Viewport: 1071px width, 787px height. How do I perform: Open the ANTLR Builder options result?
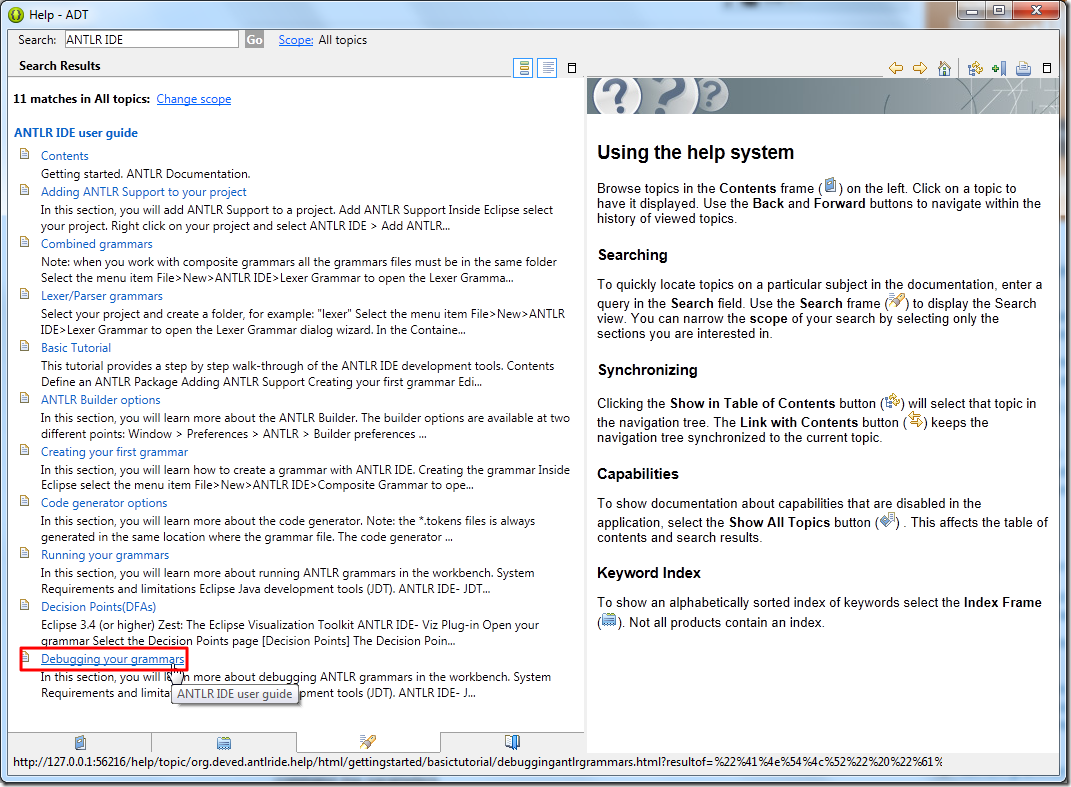click(x=100, y=400)
